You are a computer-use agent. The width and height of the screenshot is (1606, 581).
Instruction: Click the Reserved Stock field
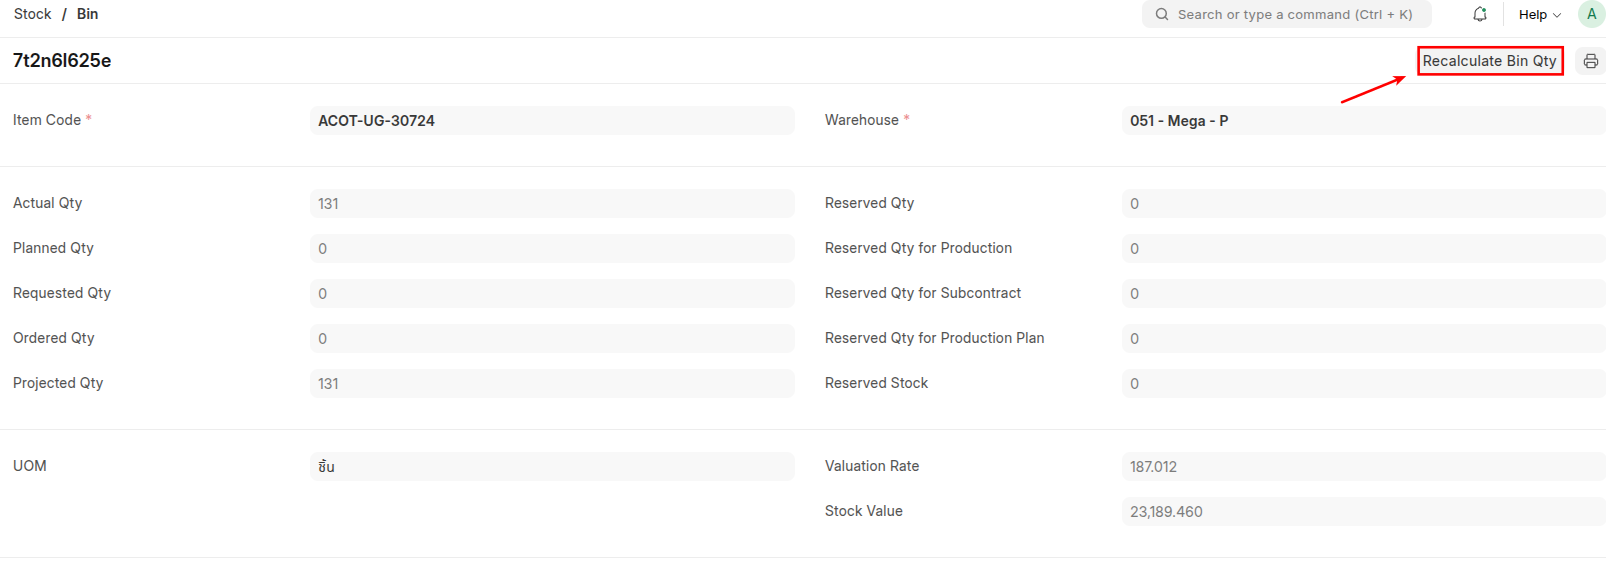1364,383
